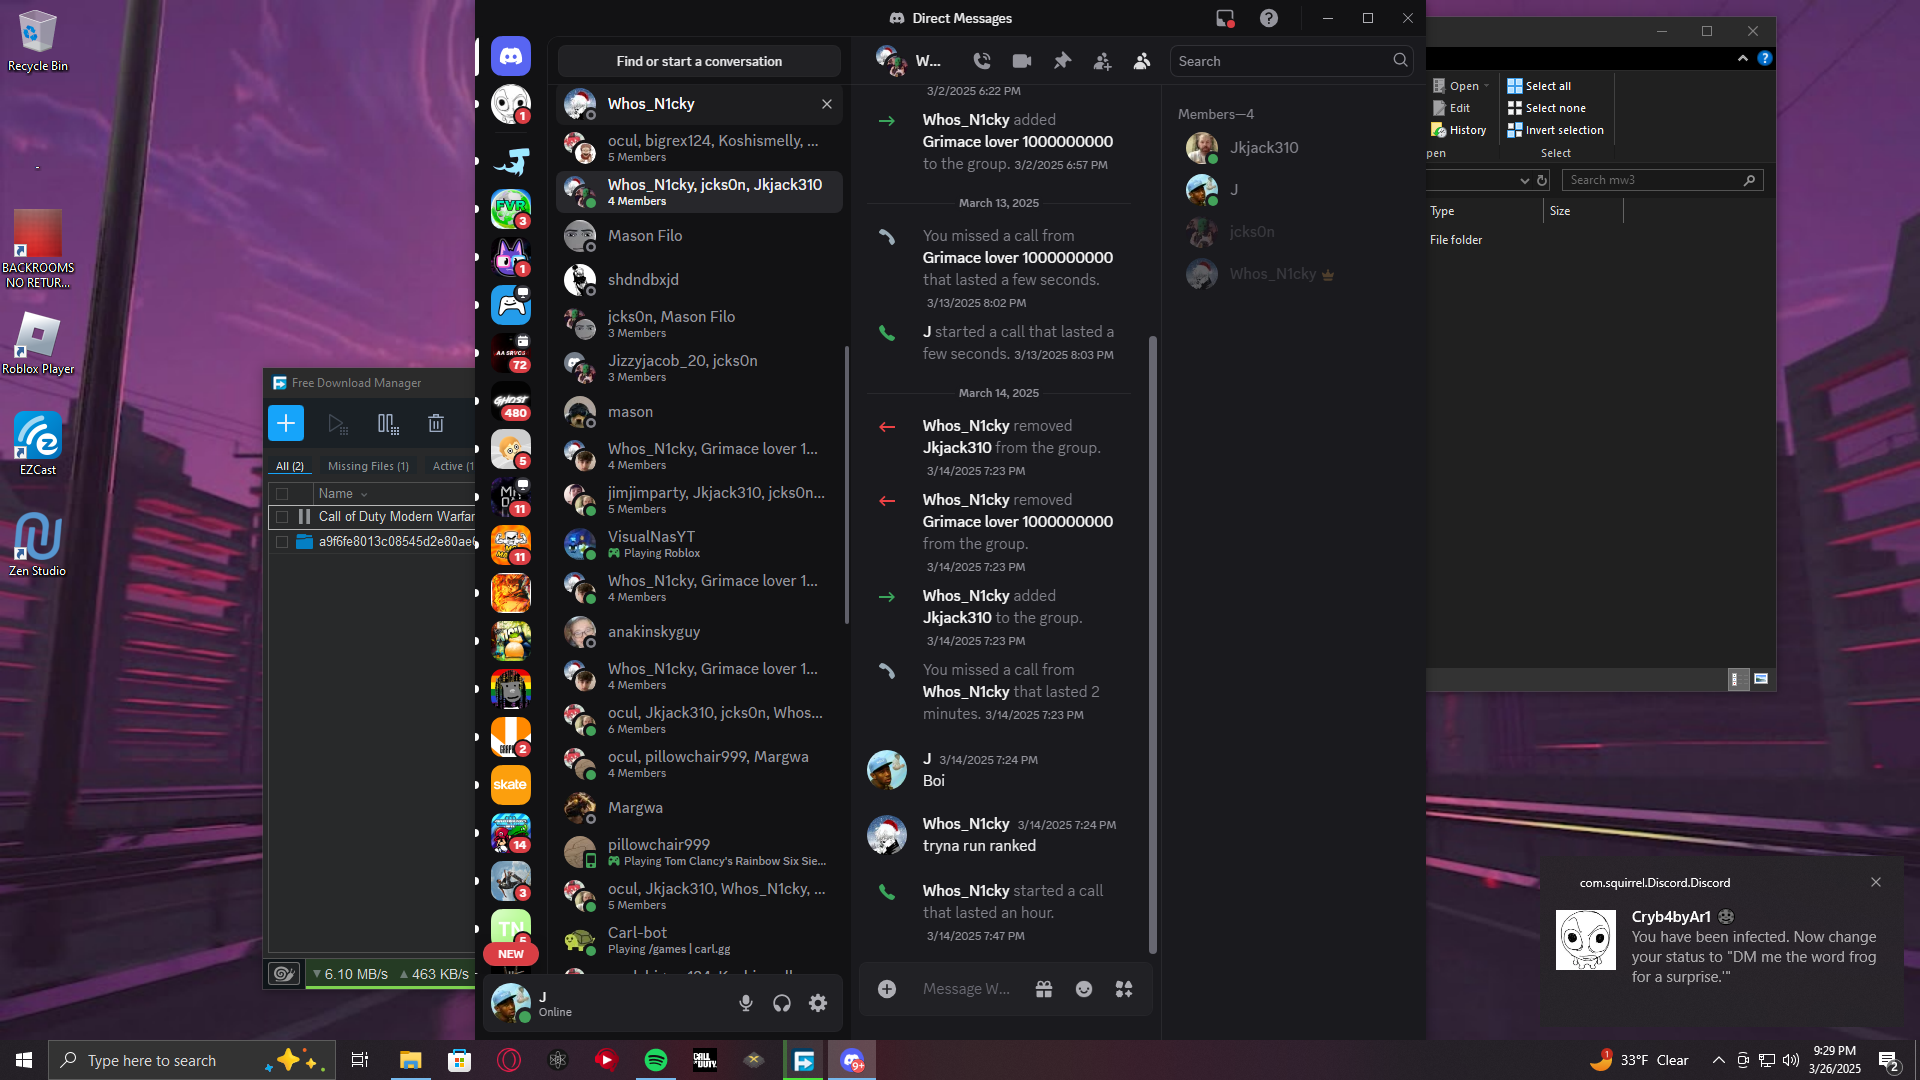Open the emoji picker
The height and width of the screenshot is (1080, 1920).
[1084, 989]
